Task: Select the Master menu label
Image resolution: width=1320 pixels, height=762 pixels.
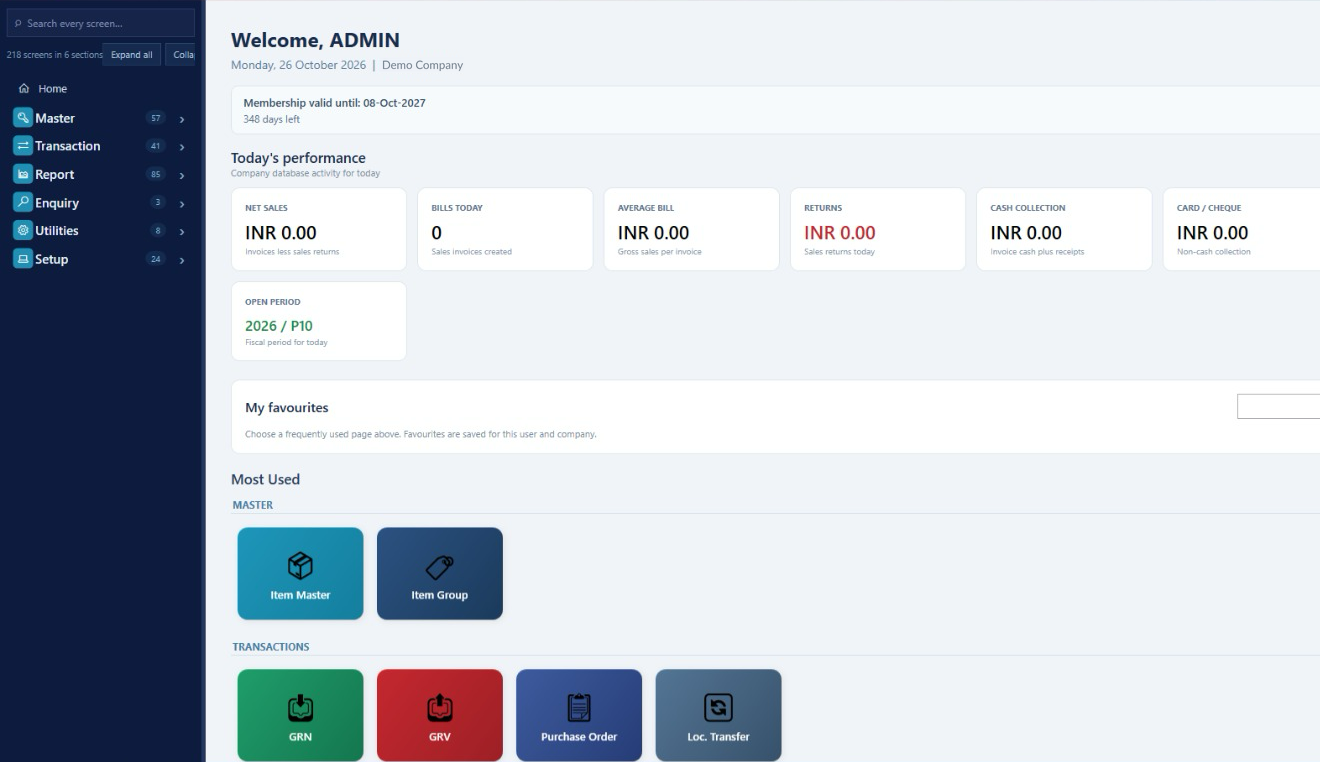Action: pyautogui.click(x=55, y=118)
